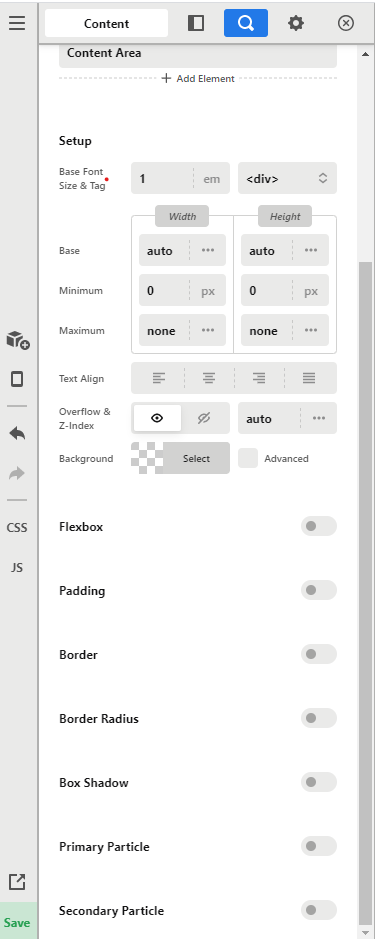Viewport: 375px width, 939px height.
Task: Turn on the Border Radius toggle
Action: [x=319, y=718]
